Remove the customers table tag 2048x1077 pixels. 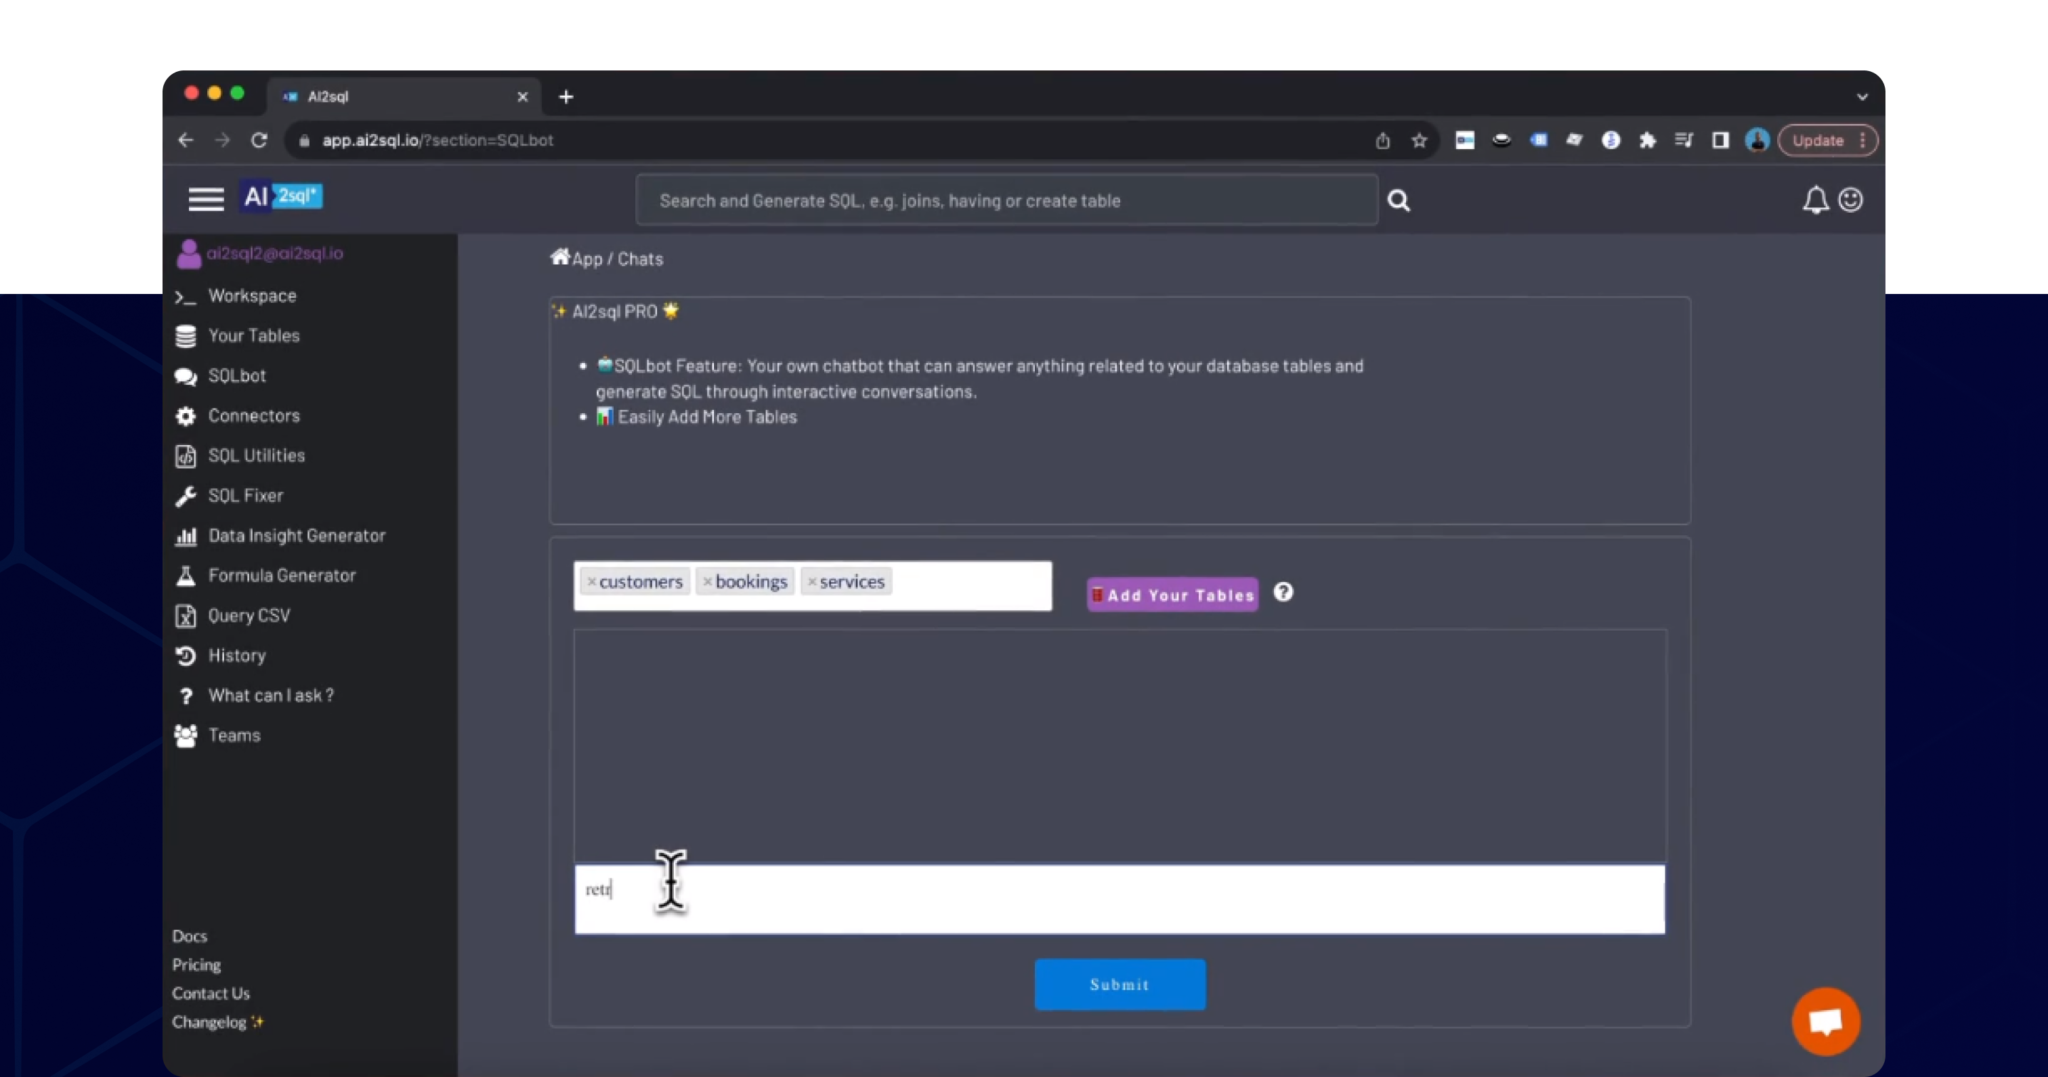(x=591, y=582)
